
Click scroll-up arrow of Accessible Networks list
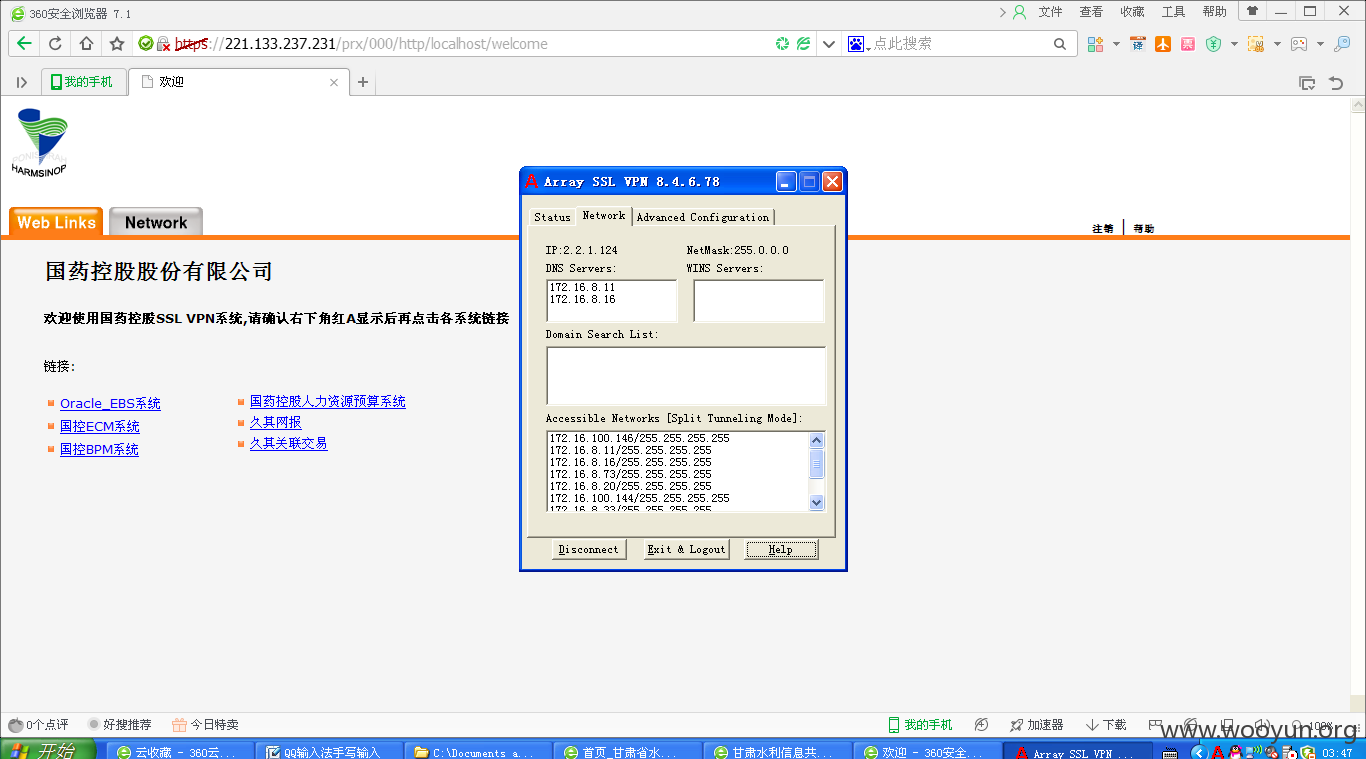point(817,441)
